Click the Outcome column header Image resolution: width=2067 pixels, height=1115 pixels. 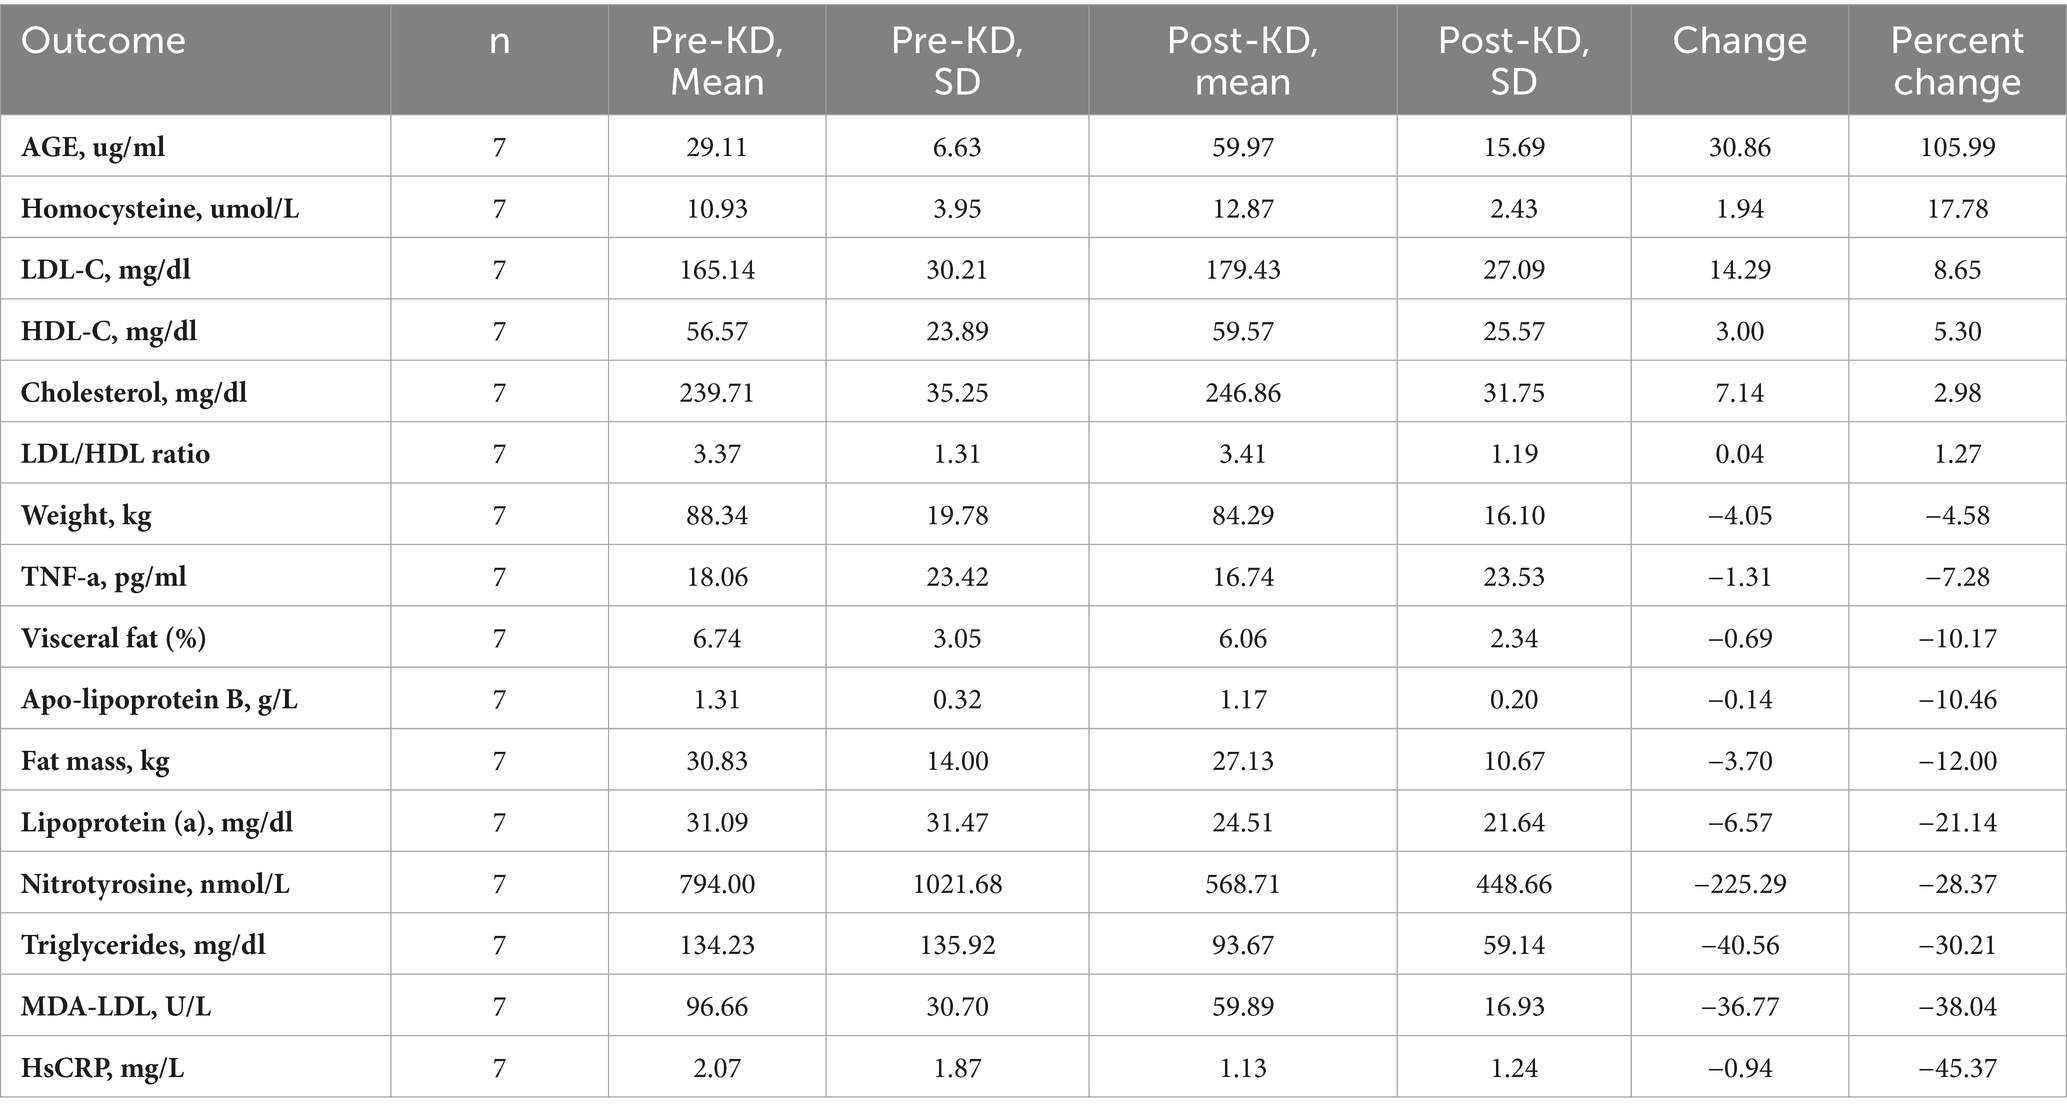coord(103,41)
